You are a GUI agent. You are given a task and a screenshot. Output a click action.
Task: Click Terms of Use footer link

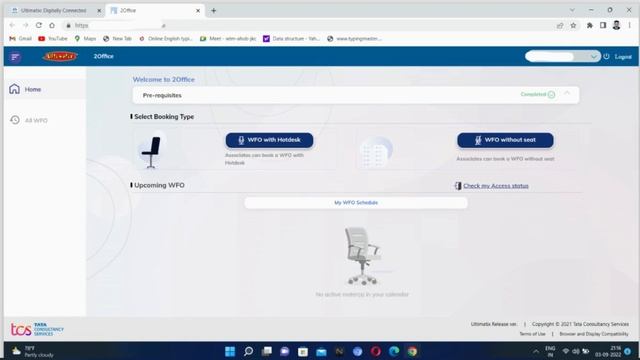[x=532, y=334]
